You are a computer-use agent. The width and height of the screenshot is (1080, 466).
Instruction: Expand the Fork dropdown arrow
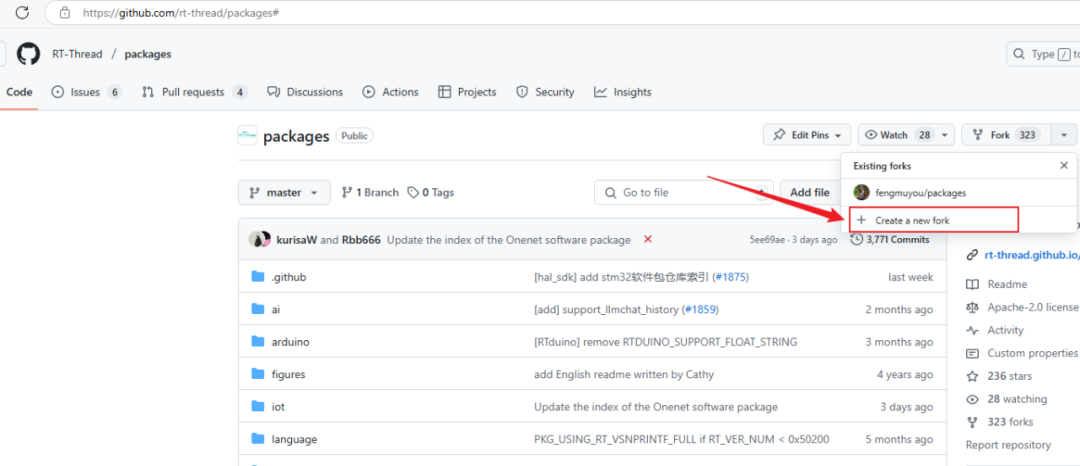click(1065, 135)
